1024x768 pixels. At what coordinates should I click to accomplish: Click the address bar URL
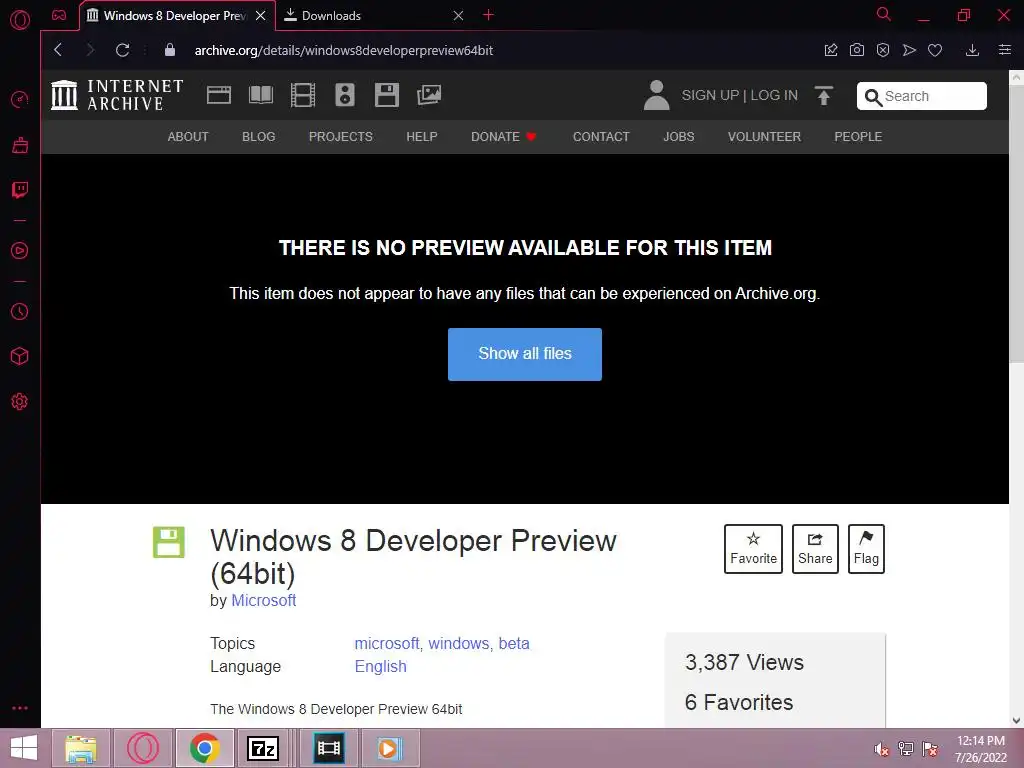(344, 50)
